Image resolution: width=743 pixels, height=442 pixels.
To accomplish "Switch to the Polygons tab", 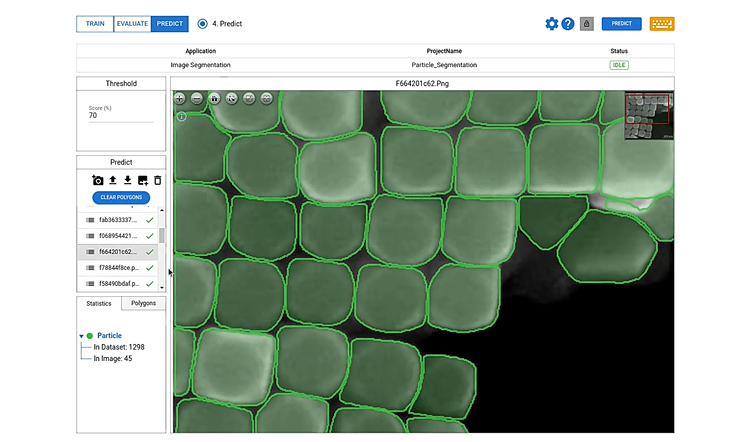I will 143,303.
